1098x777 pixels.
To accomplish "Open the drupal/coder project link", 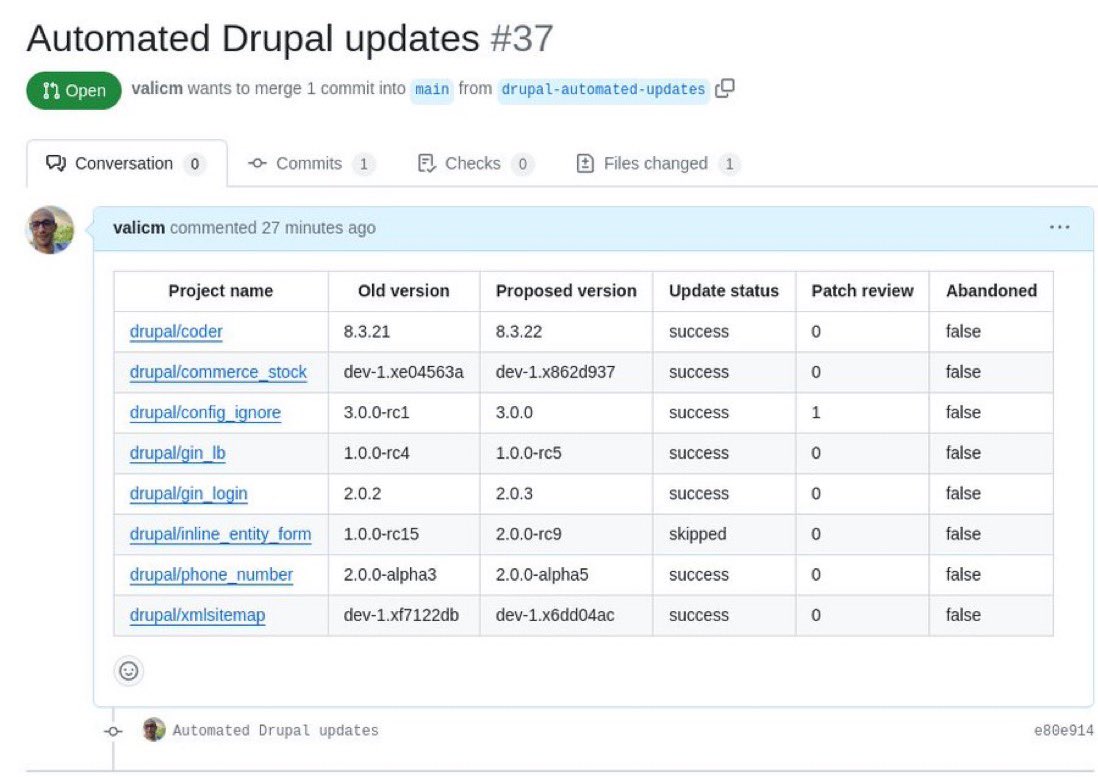I will [x=176, y=332].
